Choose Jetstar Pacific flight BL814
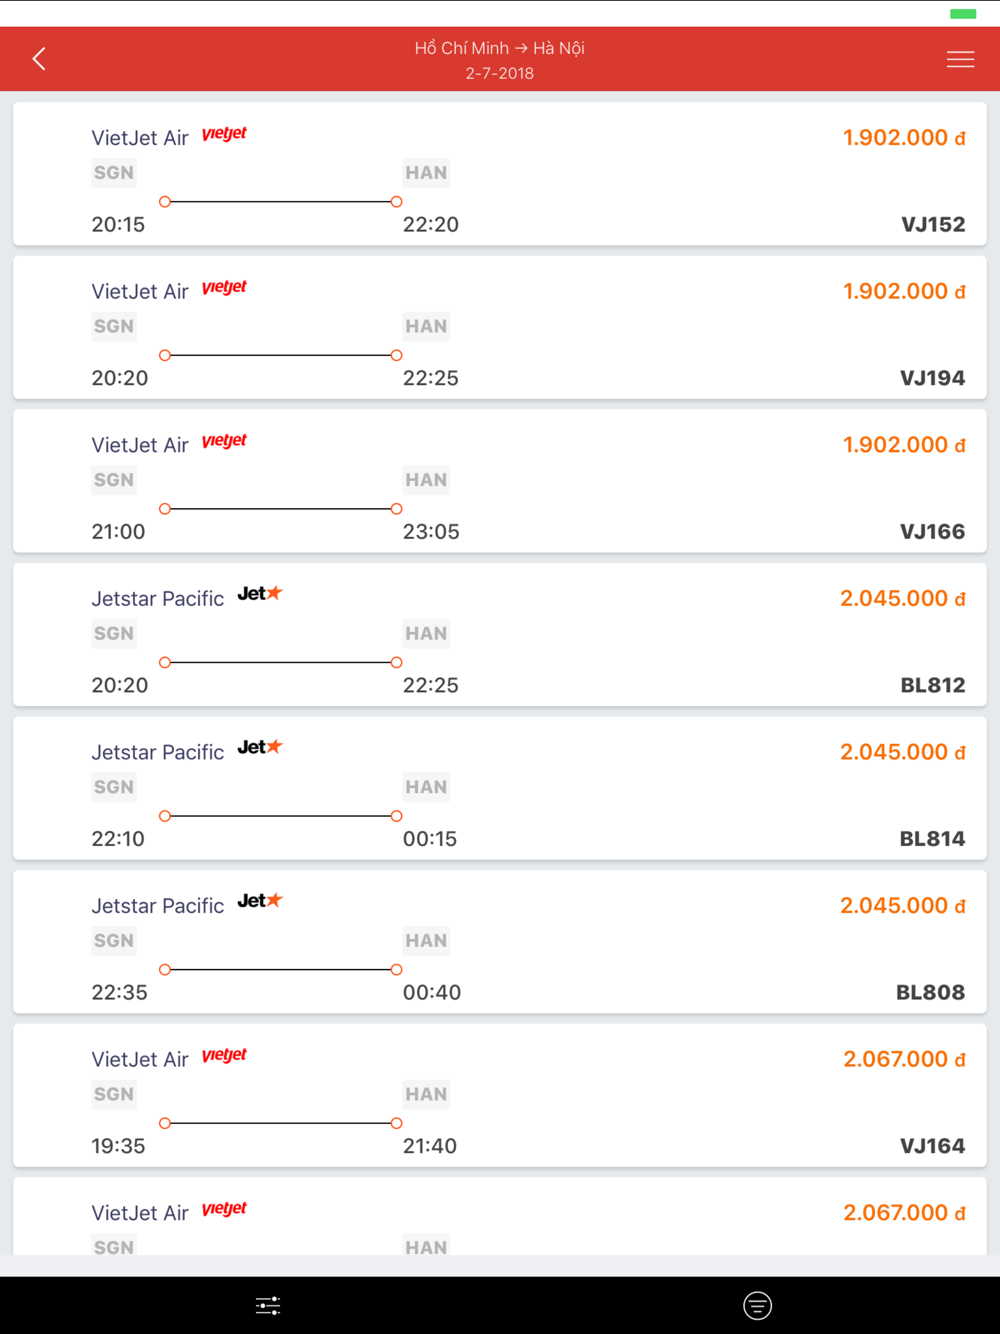This screenshot has height=1334, width=1000. coord(500,788)
